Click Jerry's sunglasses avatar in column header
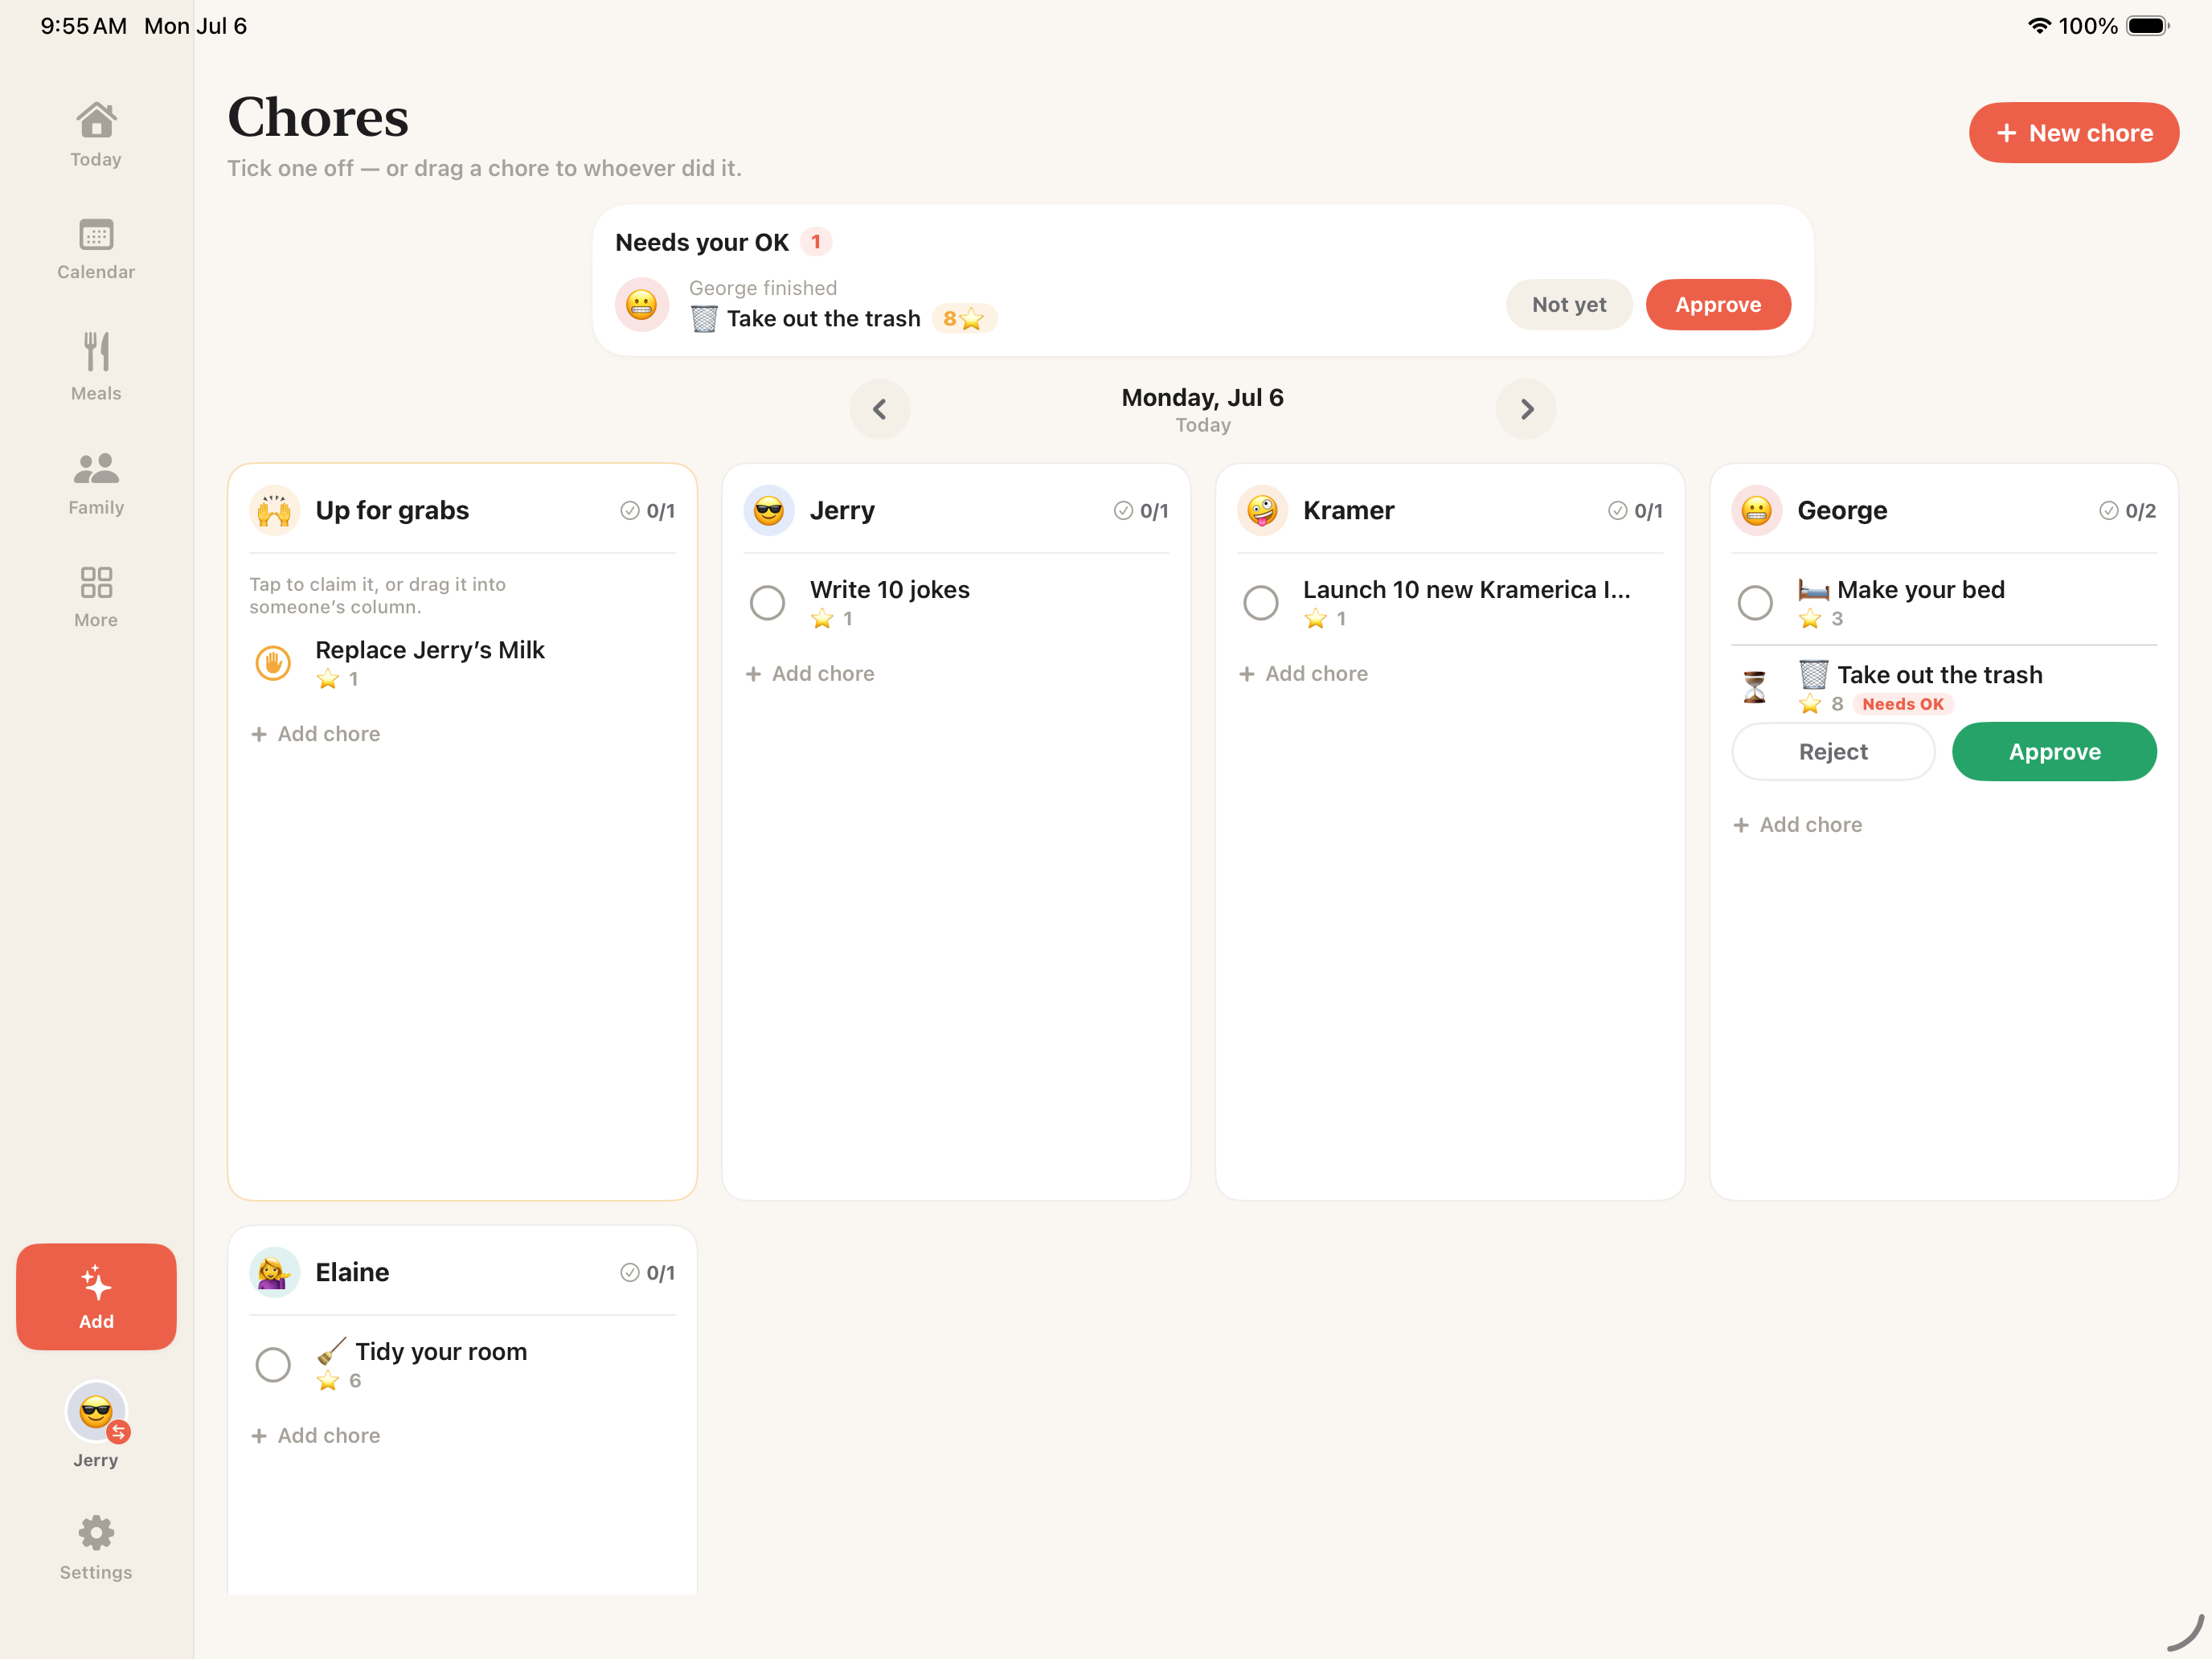The height and width of the screenshot is (1659, 2212). click(x=768, y=511)
